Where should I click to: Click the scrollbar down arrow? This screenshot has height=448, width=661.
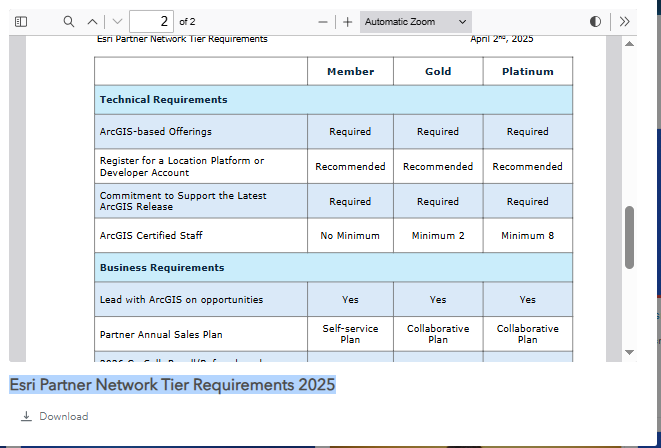coord(629,352)
